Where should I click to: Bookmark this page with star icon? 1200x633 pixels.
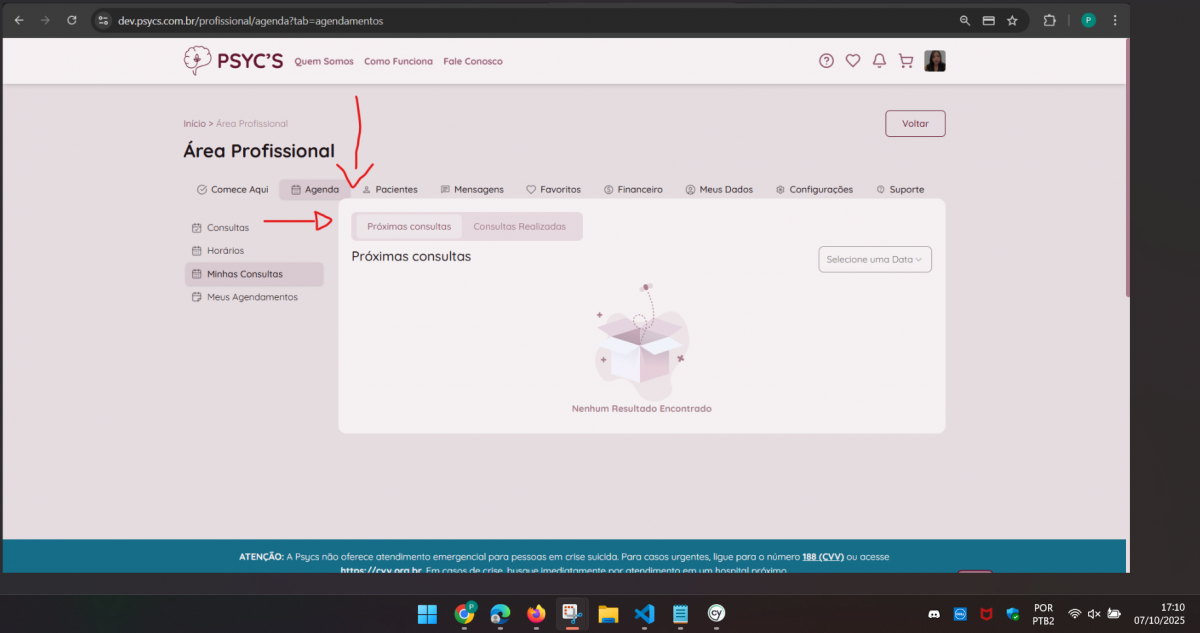click(1012, 20)
